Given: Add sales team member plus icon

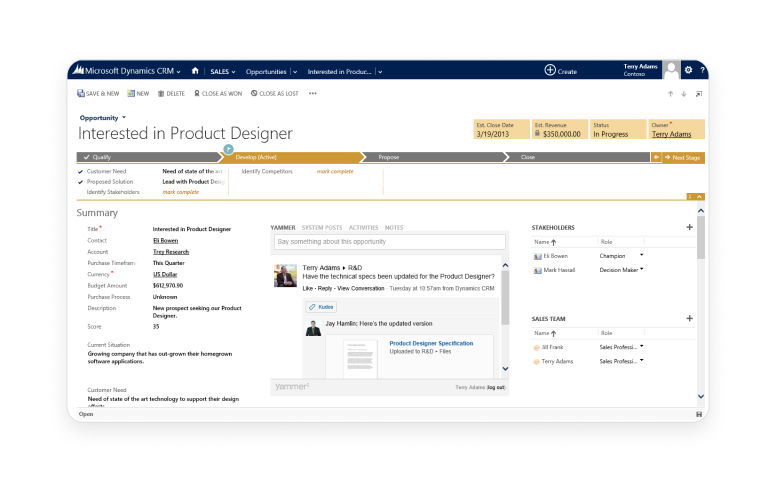Looking at the screenshot, I should point(689,318).
